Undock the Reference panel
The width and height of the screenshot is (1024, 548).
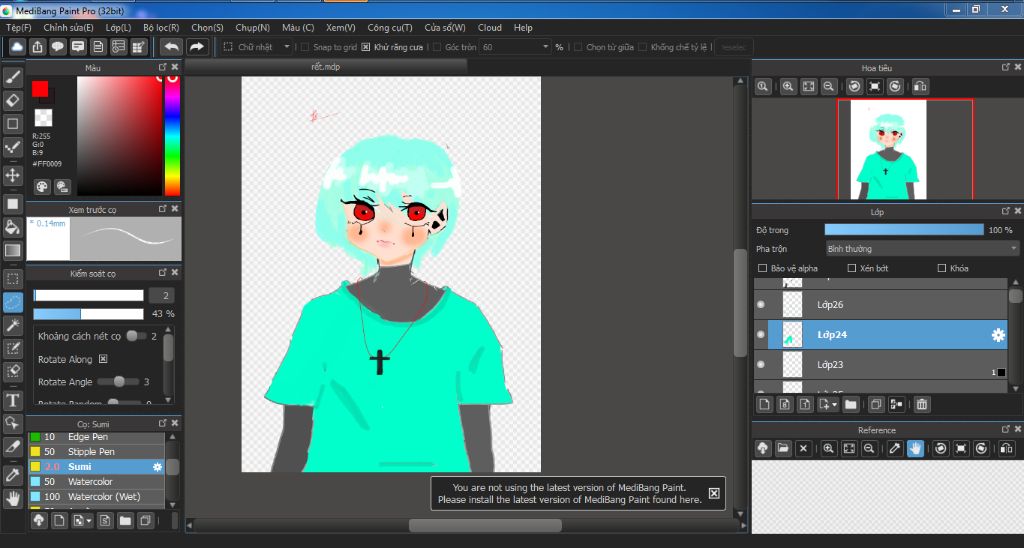point(1006,429)
